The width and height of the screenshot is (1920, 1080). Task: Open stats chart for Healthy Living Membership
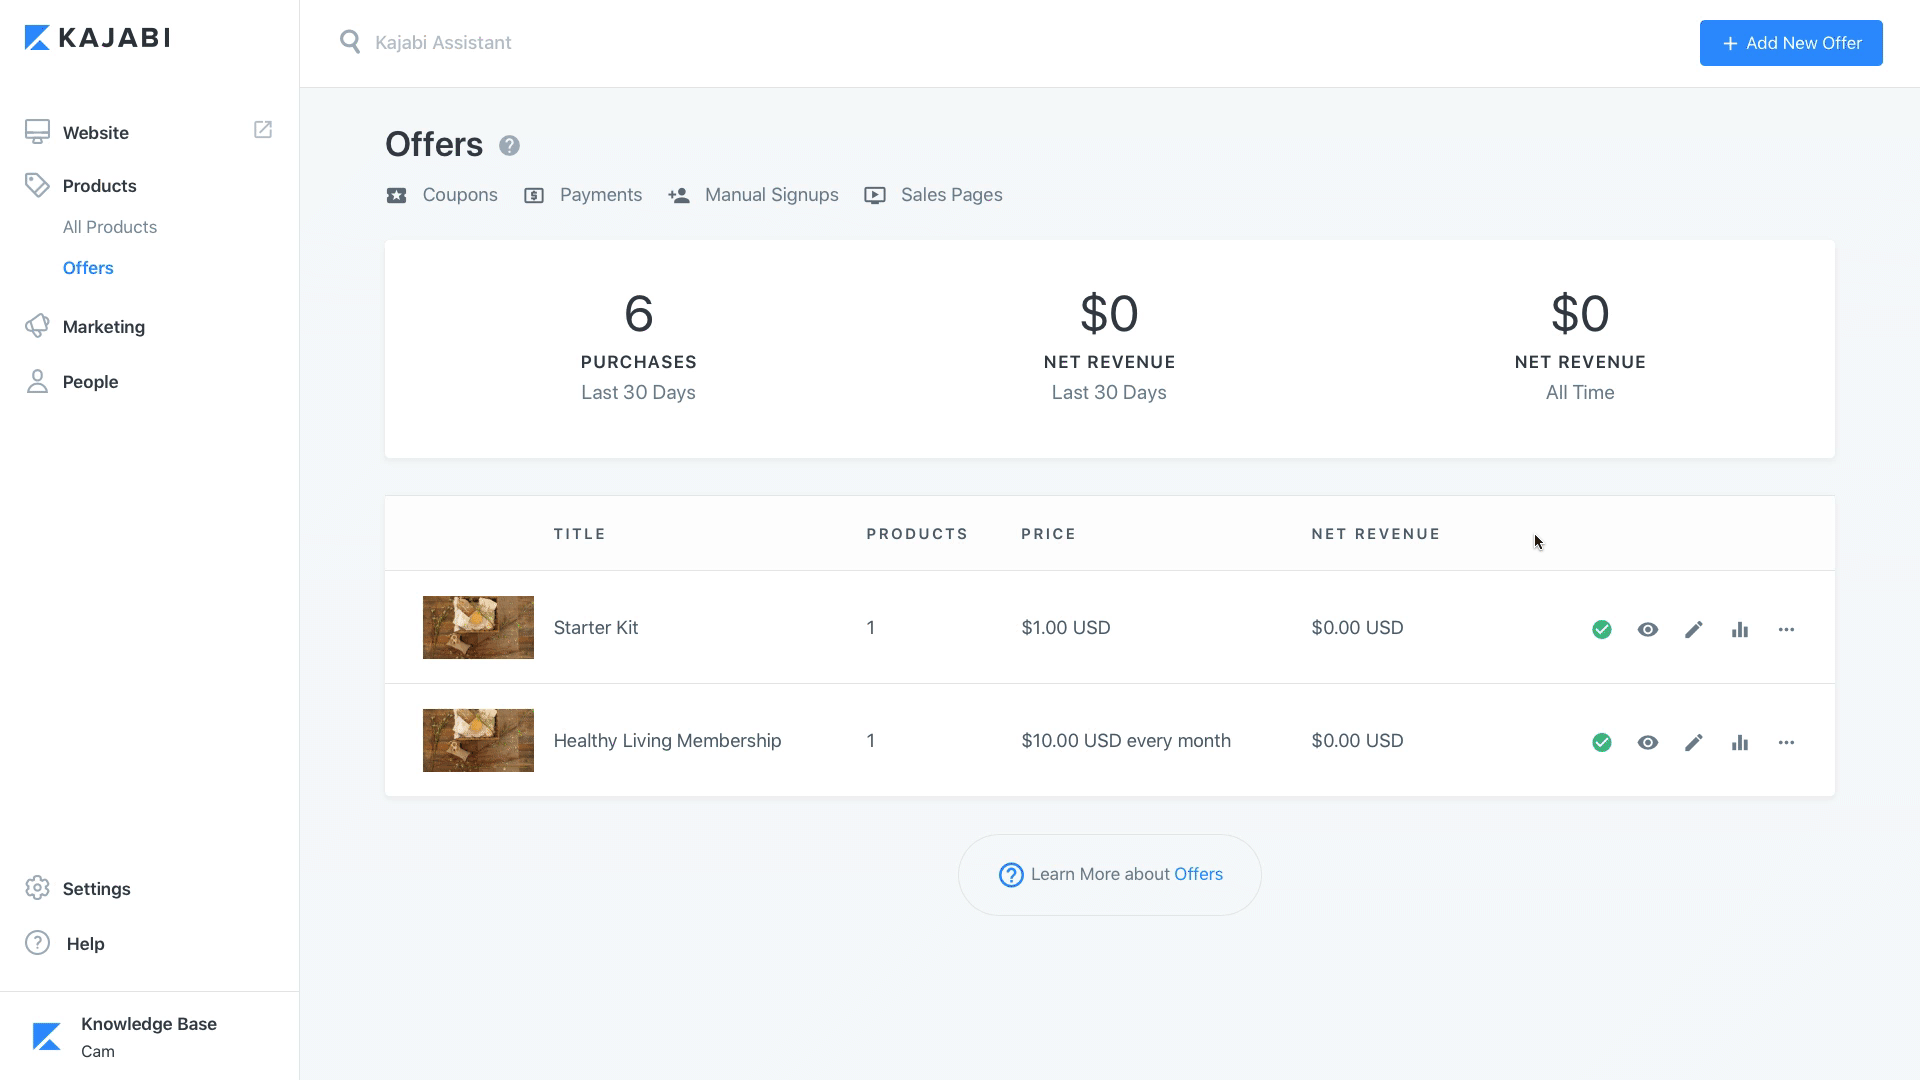pos(1740,742)
